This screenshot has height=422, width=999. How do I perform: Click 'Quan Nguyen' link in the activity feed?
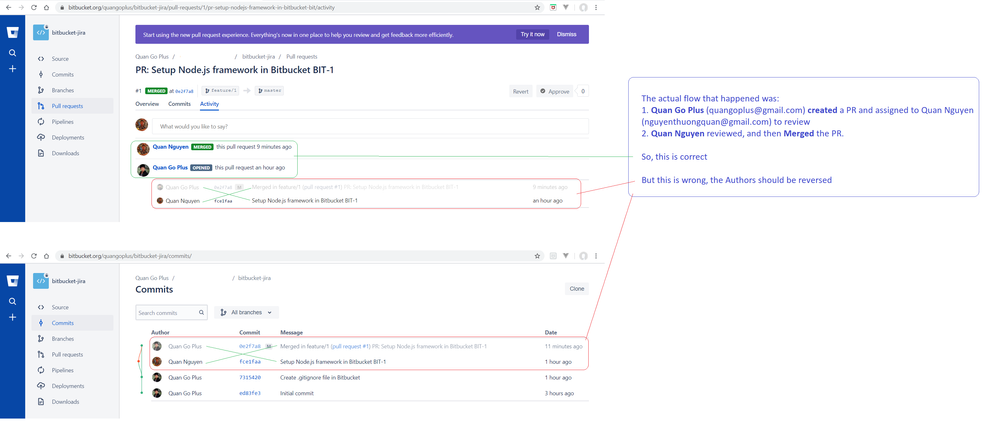(x=171, y=147)
